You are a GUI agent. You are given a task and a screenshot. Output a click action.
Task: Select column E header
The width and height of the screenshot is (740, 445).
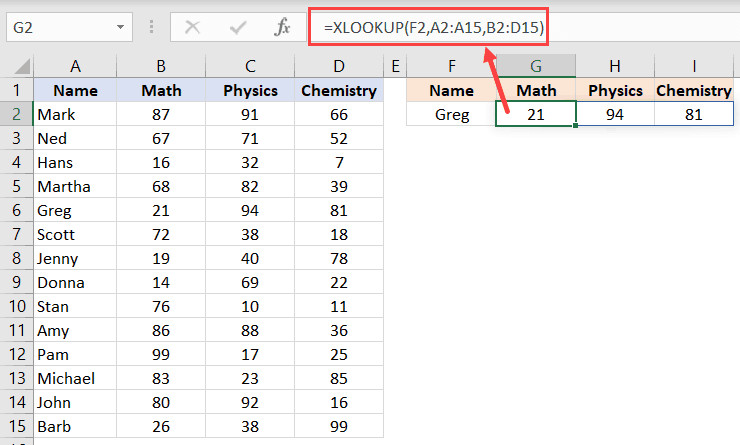point(395,66)
